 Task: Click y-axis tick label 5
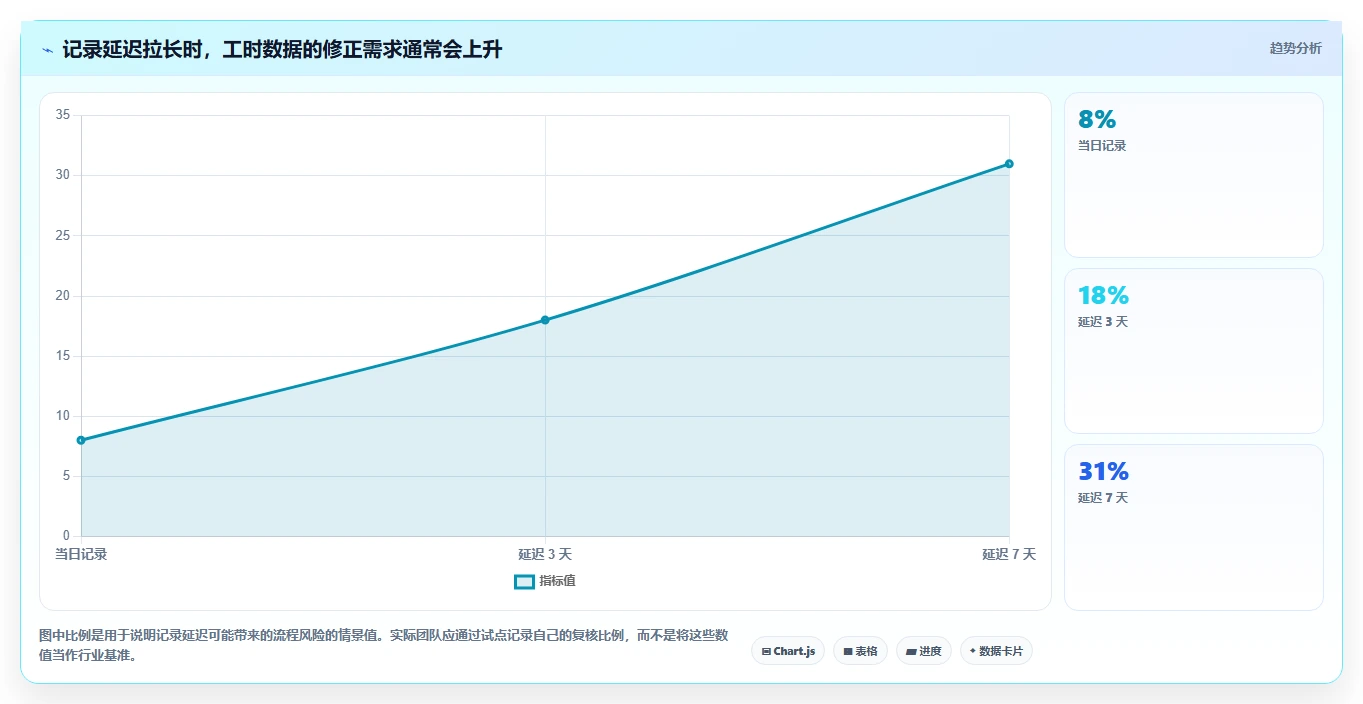(x=66, y=476)
